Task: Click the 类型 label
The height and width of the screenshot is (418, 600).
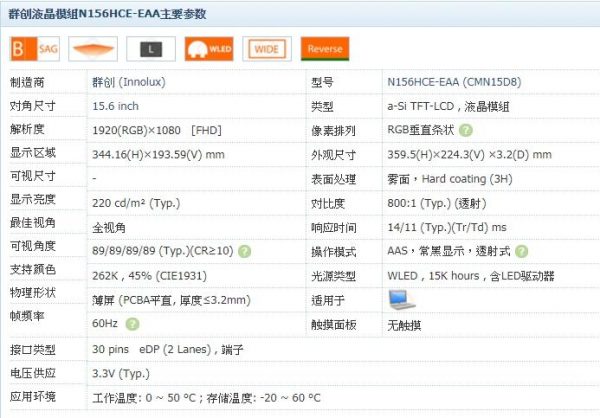Action: 322,106
